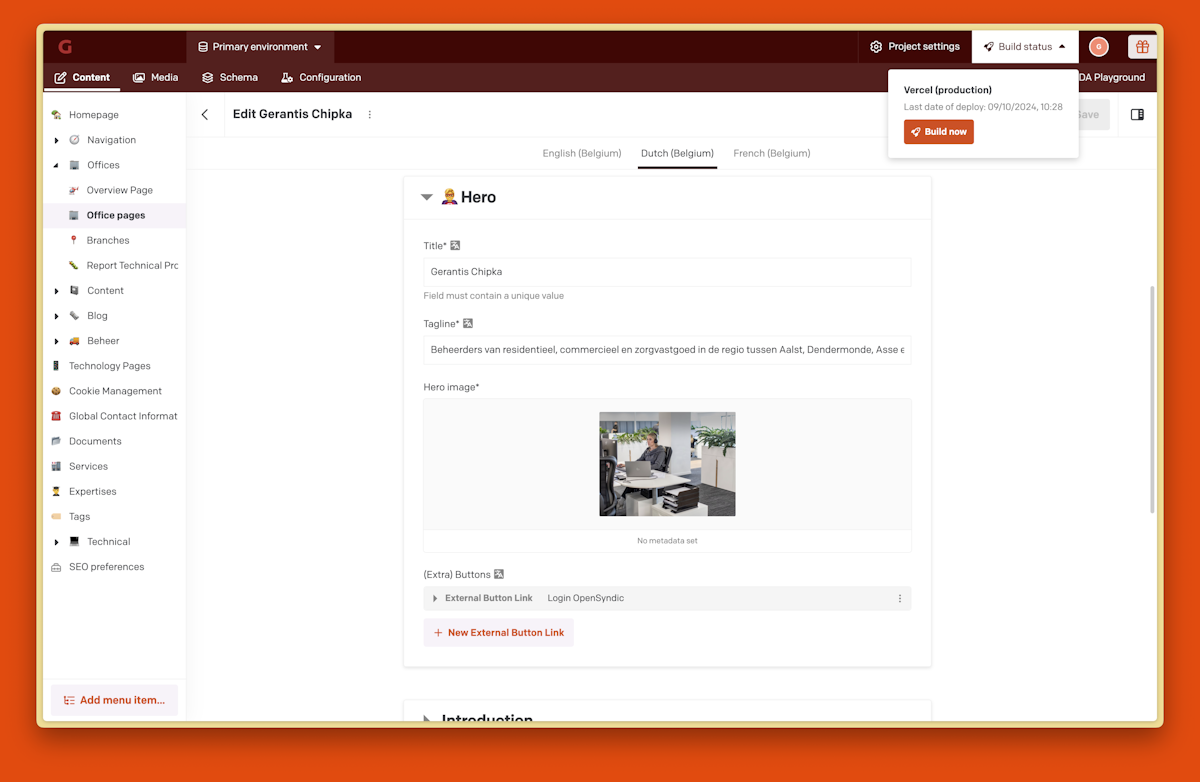Click the Edit Gerantis Chipka title
Viewport: 1200px width, 782px height.
pyautogui.click(x=293, y=114)
